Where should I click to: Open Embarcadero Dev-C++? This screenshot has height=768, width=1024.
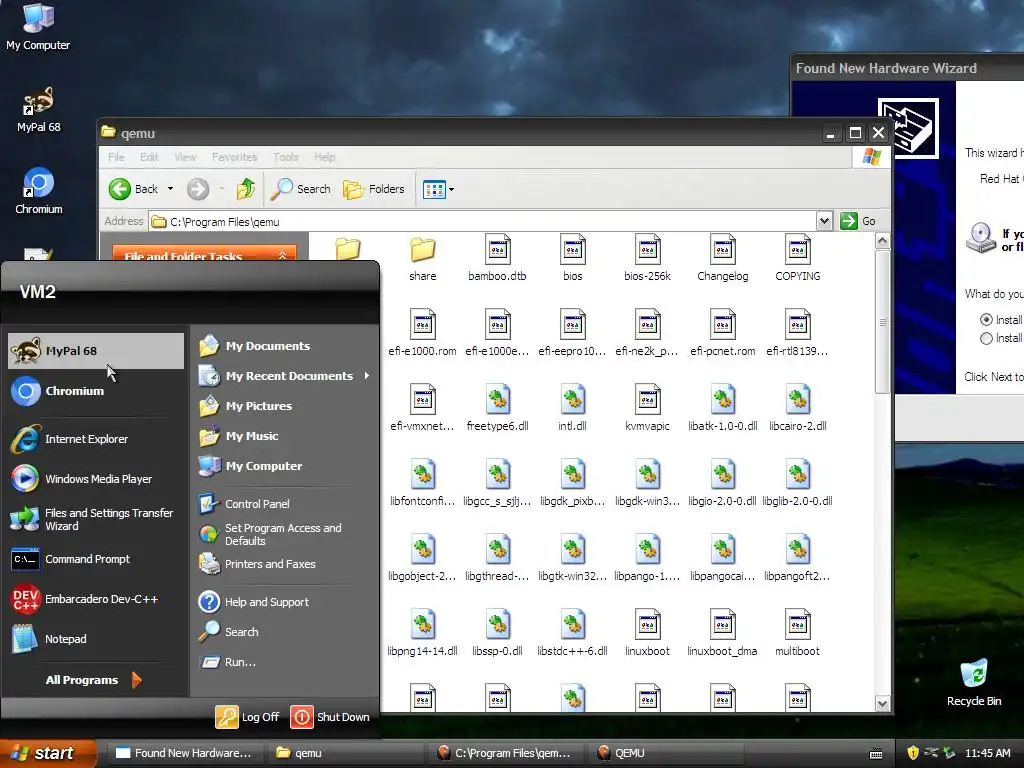[96, 599]
